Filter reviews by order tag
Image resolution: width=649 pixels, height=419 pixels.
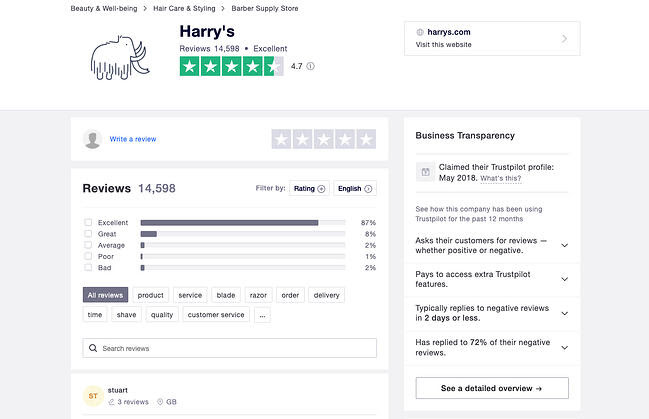pyautogui.click(x=290, y=295)
